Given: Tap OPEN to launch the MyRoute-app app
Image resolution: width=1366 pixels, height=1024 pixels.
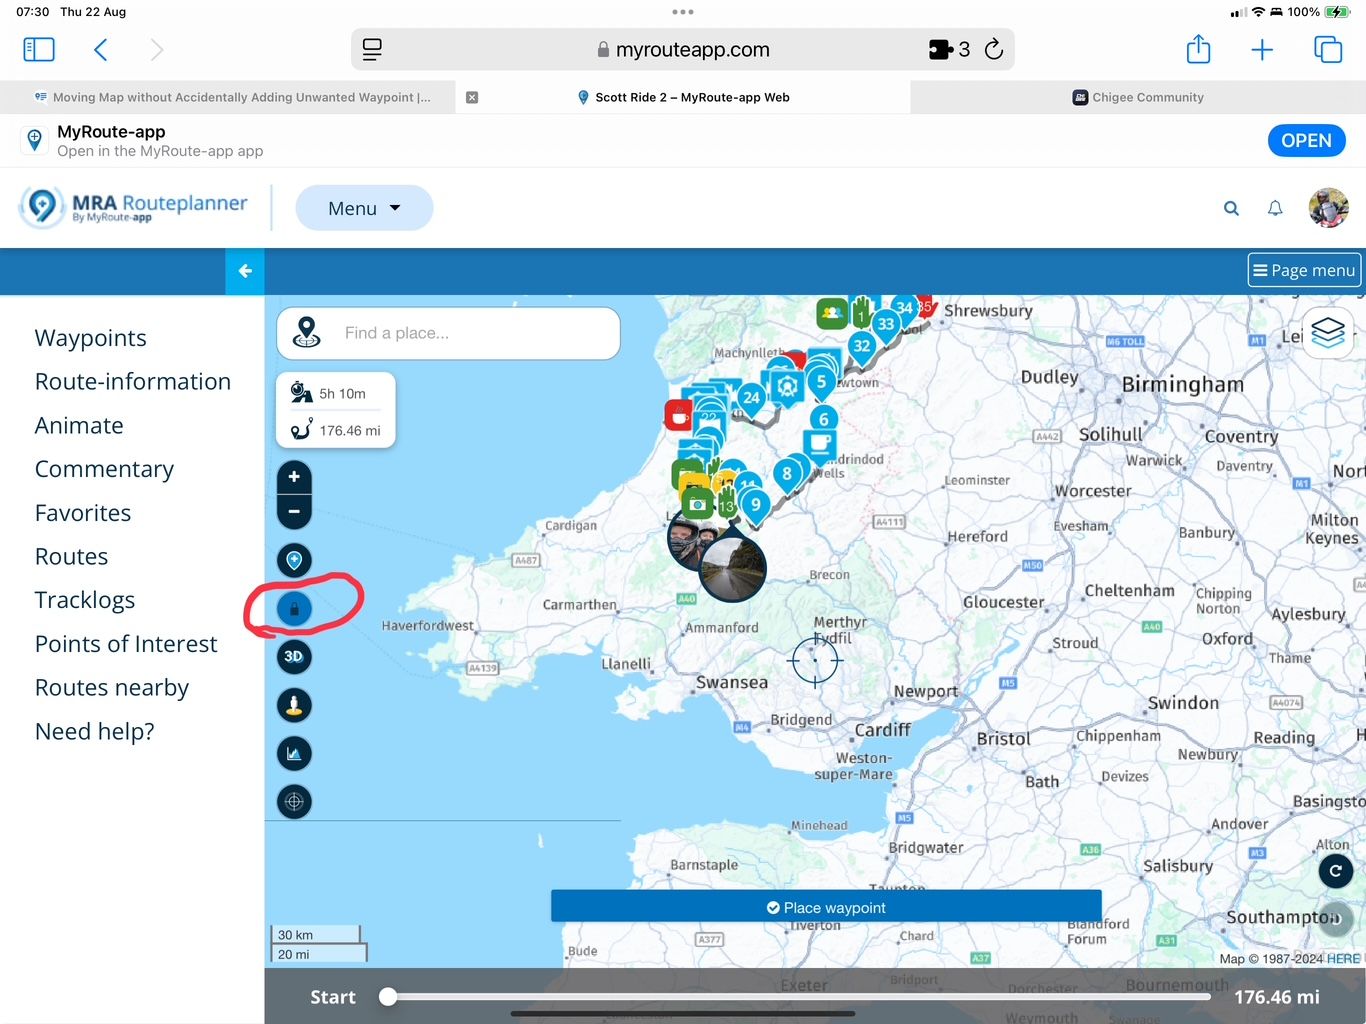Looking at the screenshot, I should pyautogui.click(x=1306, y=140).
